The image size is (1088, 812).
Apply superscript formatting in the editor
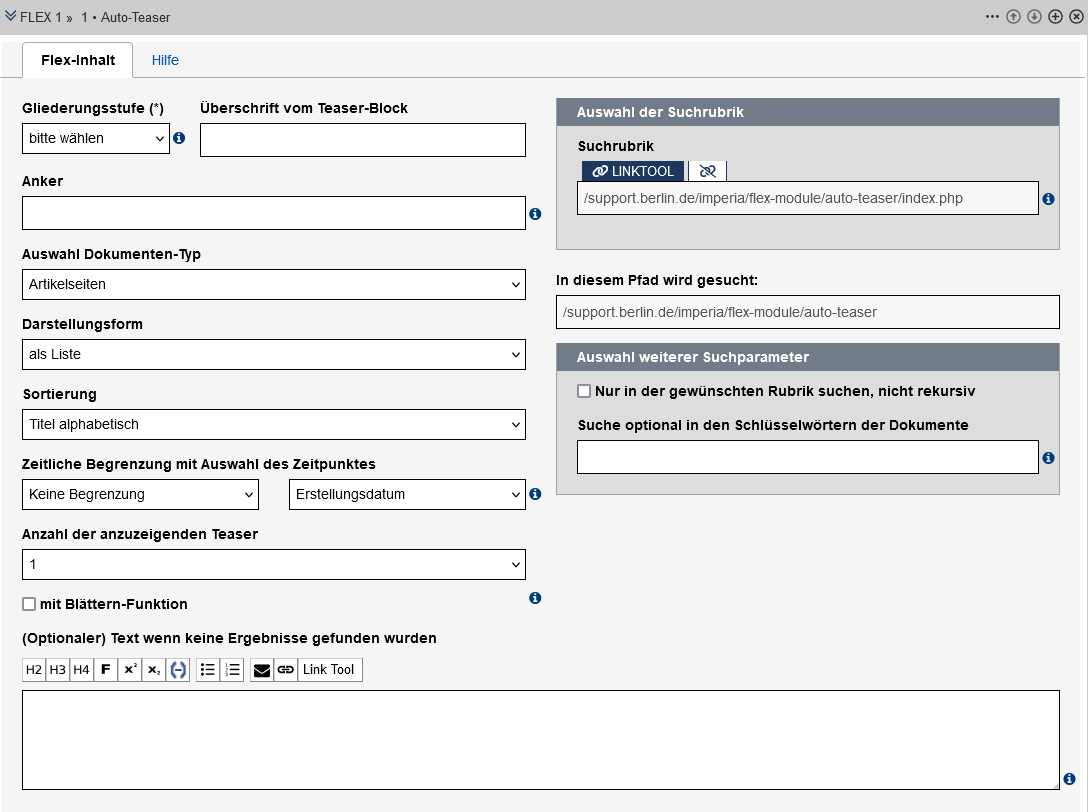coord(130,670)
